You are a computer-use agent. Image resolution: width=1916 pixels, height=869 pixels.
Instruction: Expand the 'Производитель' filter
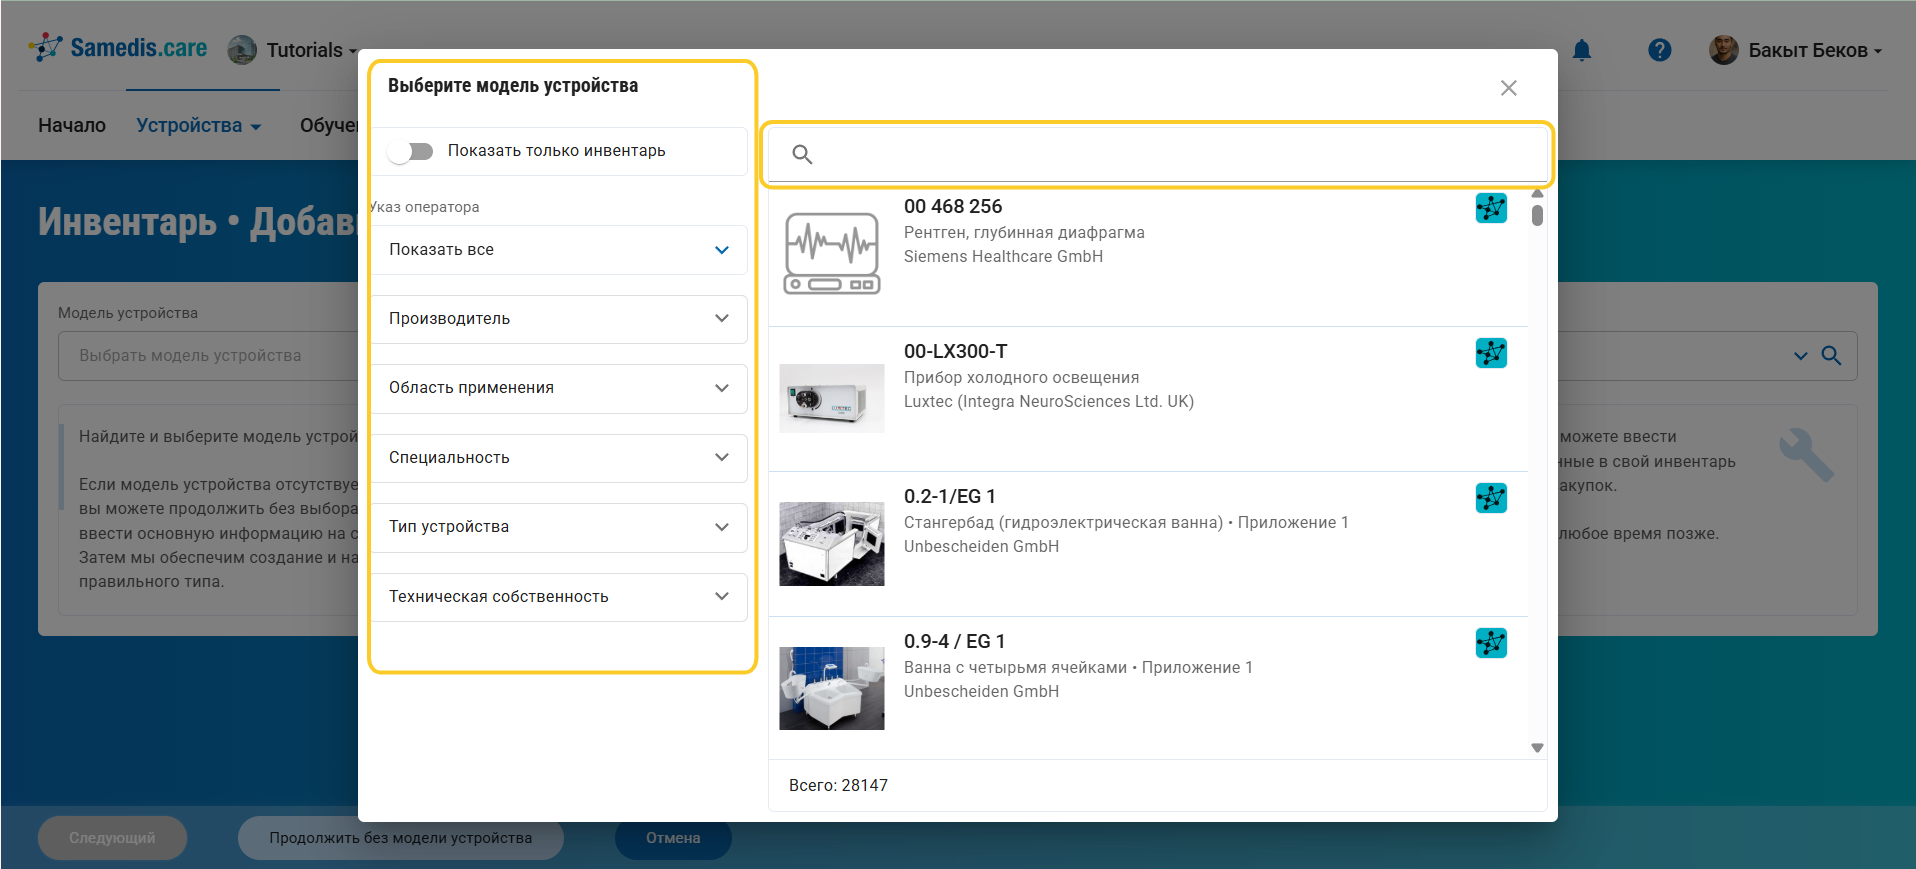tap(558, 319)
